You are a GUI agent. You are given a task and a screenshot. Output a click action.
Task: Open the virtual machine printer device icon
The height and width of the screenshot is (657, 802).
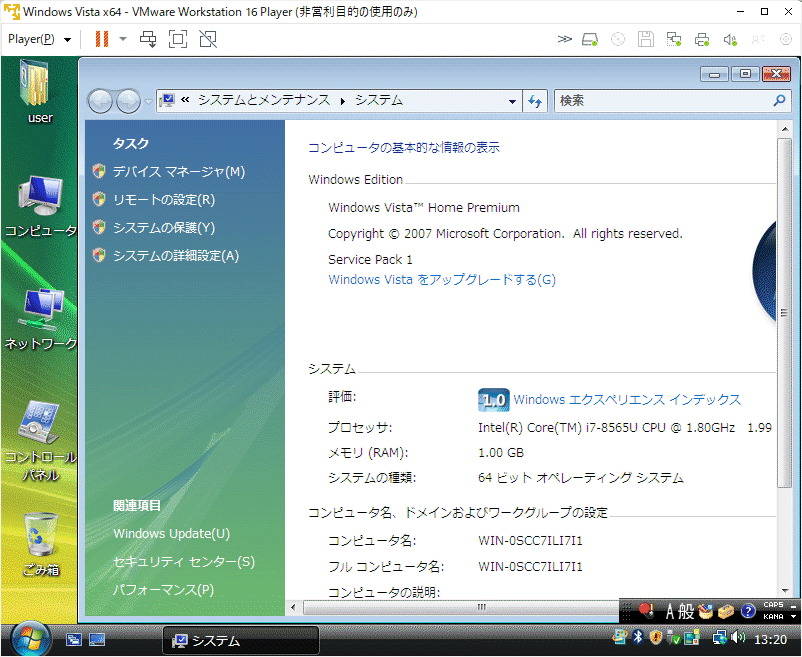703,39
